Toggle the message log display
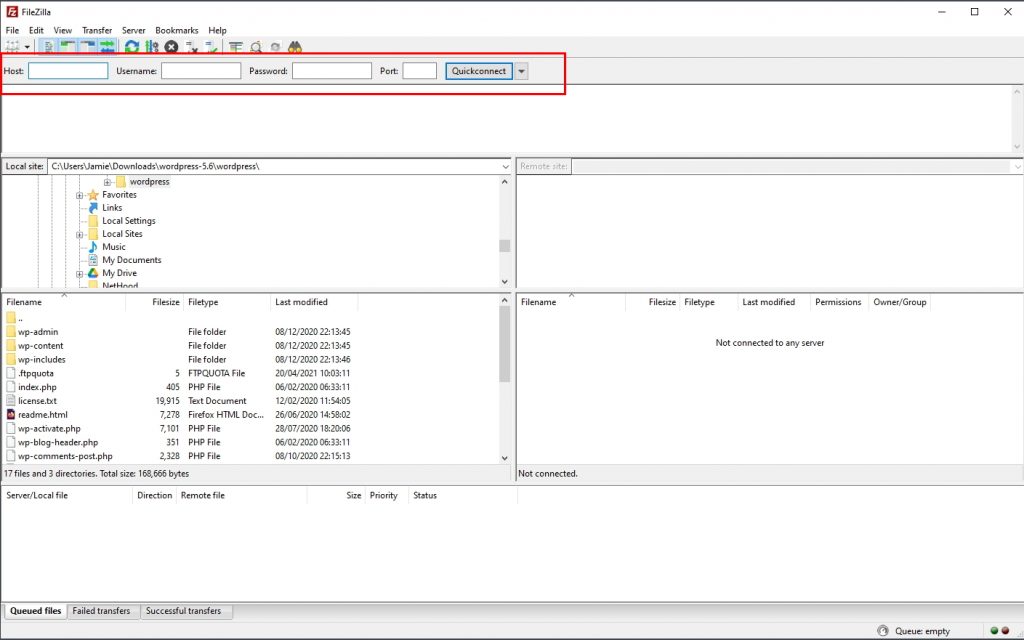This screenshot has width=1024, height=640. pos(48,47)
